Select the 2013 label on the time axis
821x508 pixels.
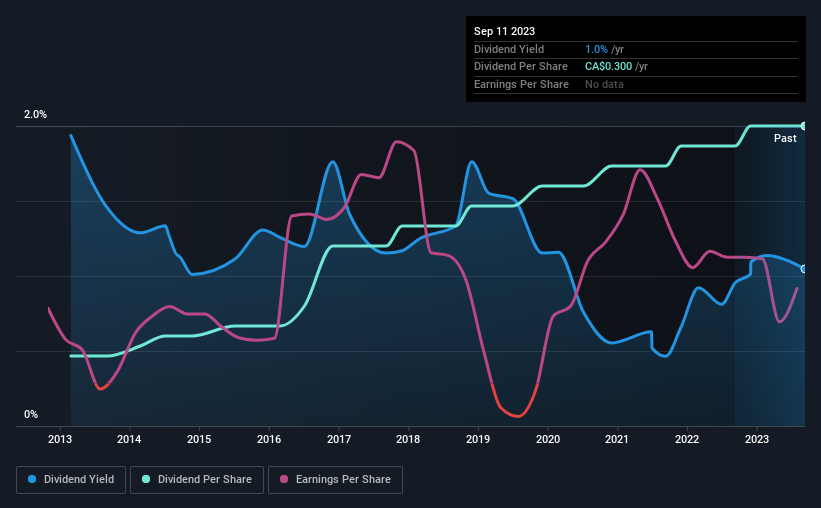point(60,439)
